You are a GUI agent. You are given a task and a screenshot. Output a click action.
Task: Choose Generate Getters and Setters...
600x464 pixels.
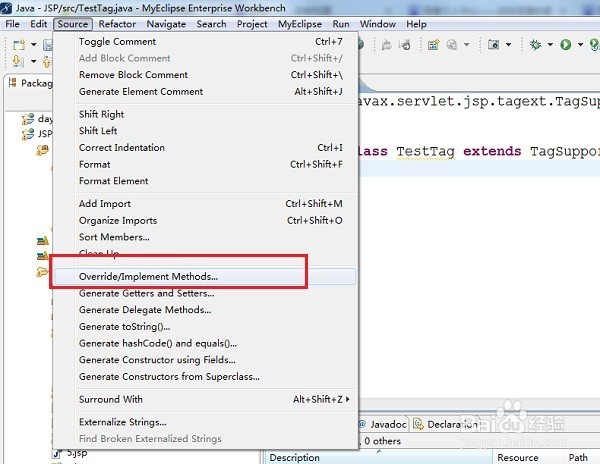pos(205,293)
